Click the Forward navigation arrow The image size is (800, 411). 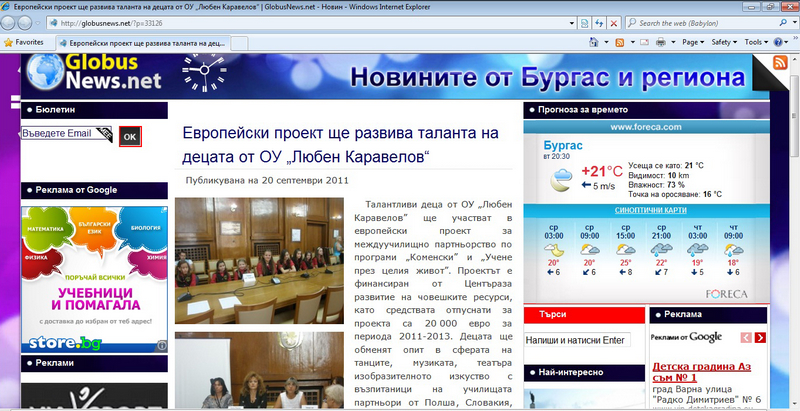(24, 23)
